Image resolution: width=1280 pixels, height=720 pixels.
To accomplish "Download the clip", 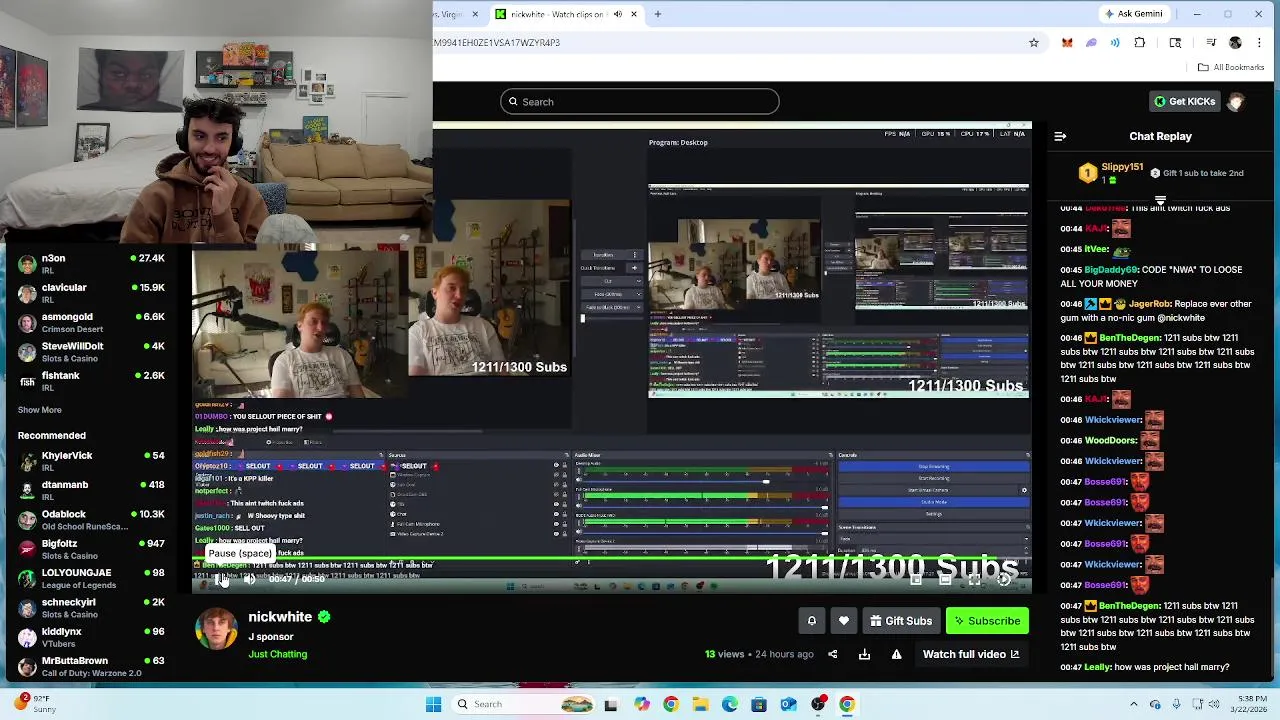I will coord(864,654).
